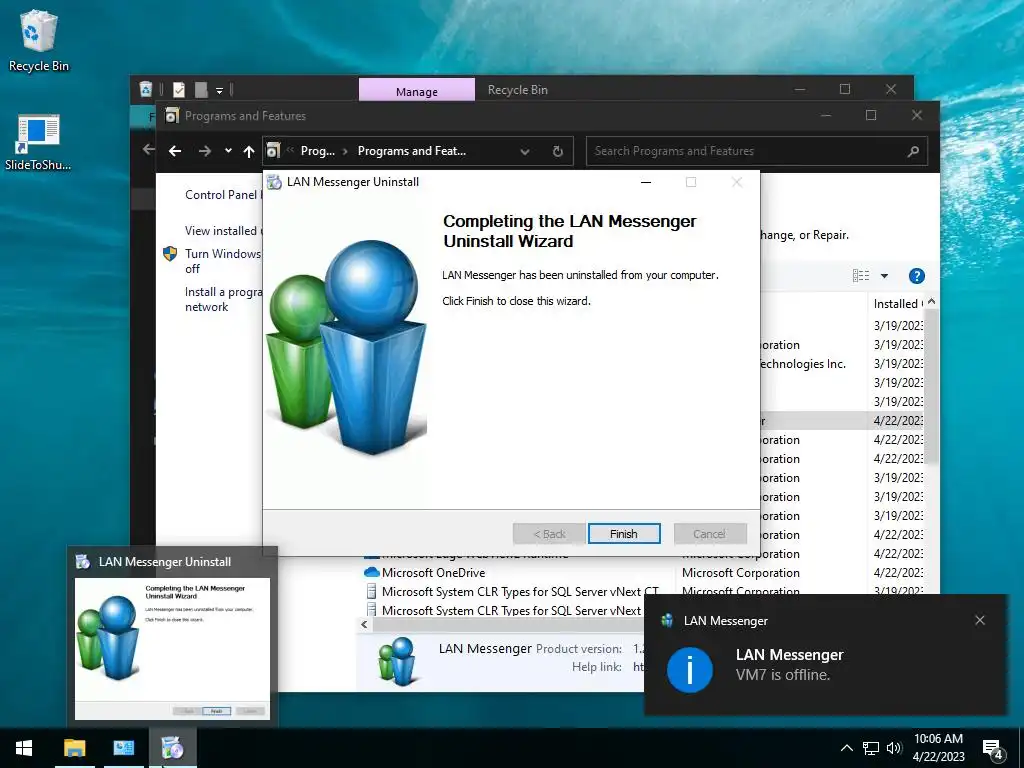Dismiss the LAN Messenger notification

(980, 620)
